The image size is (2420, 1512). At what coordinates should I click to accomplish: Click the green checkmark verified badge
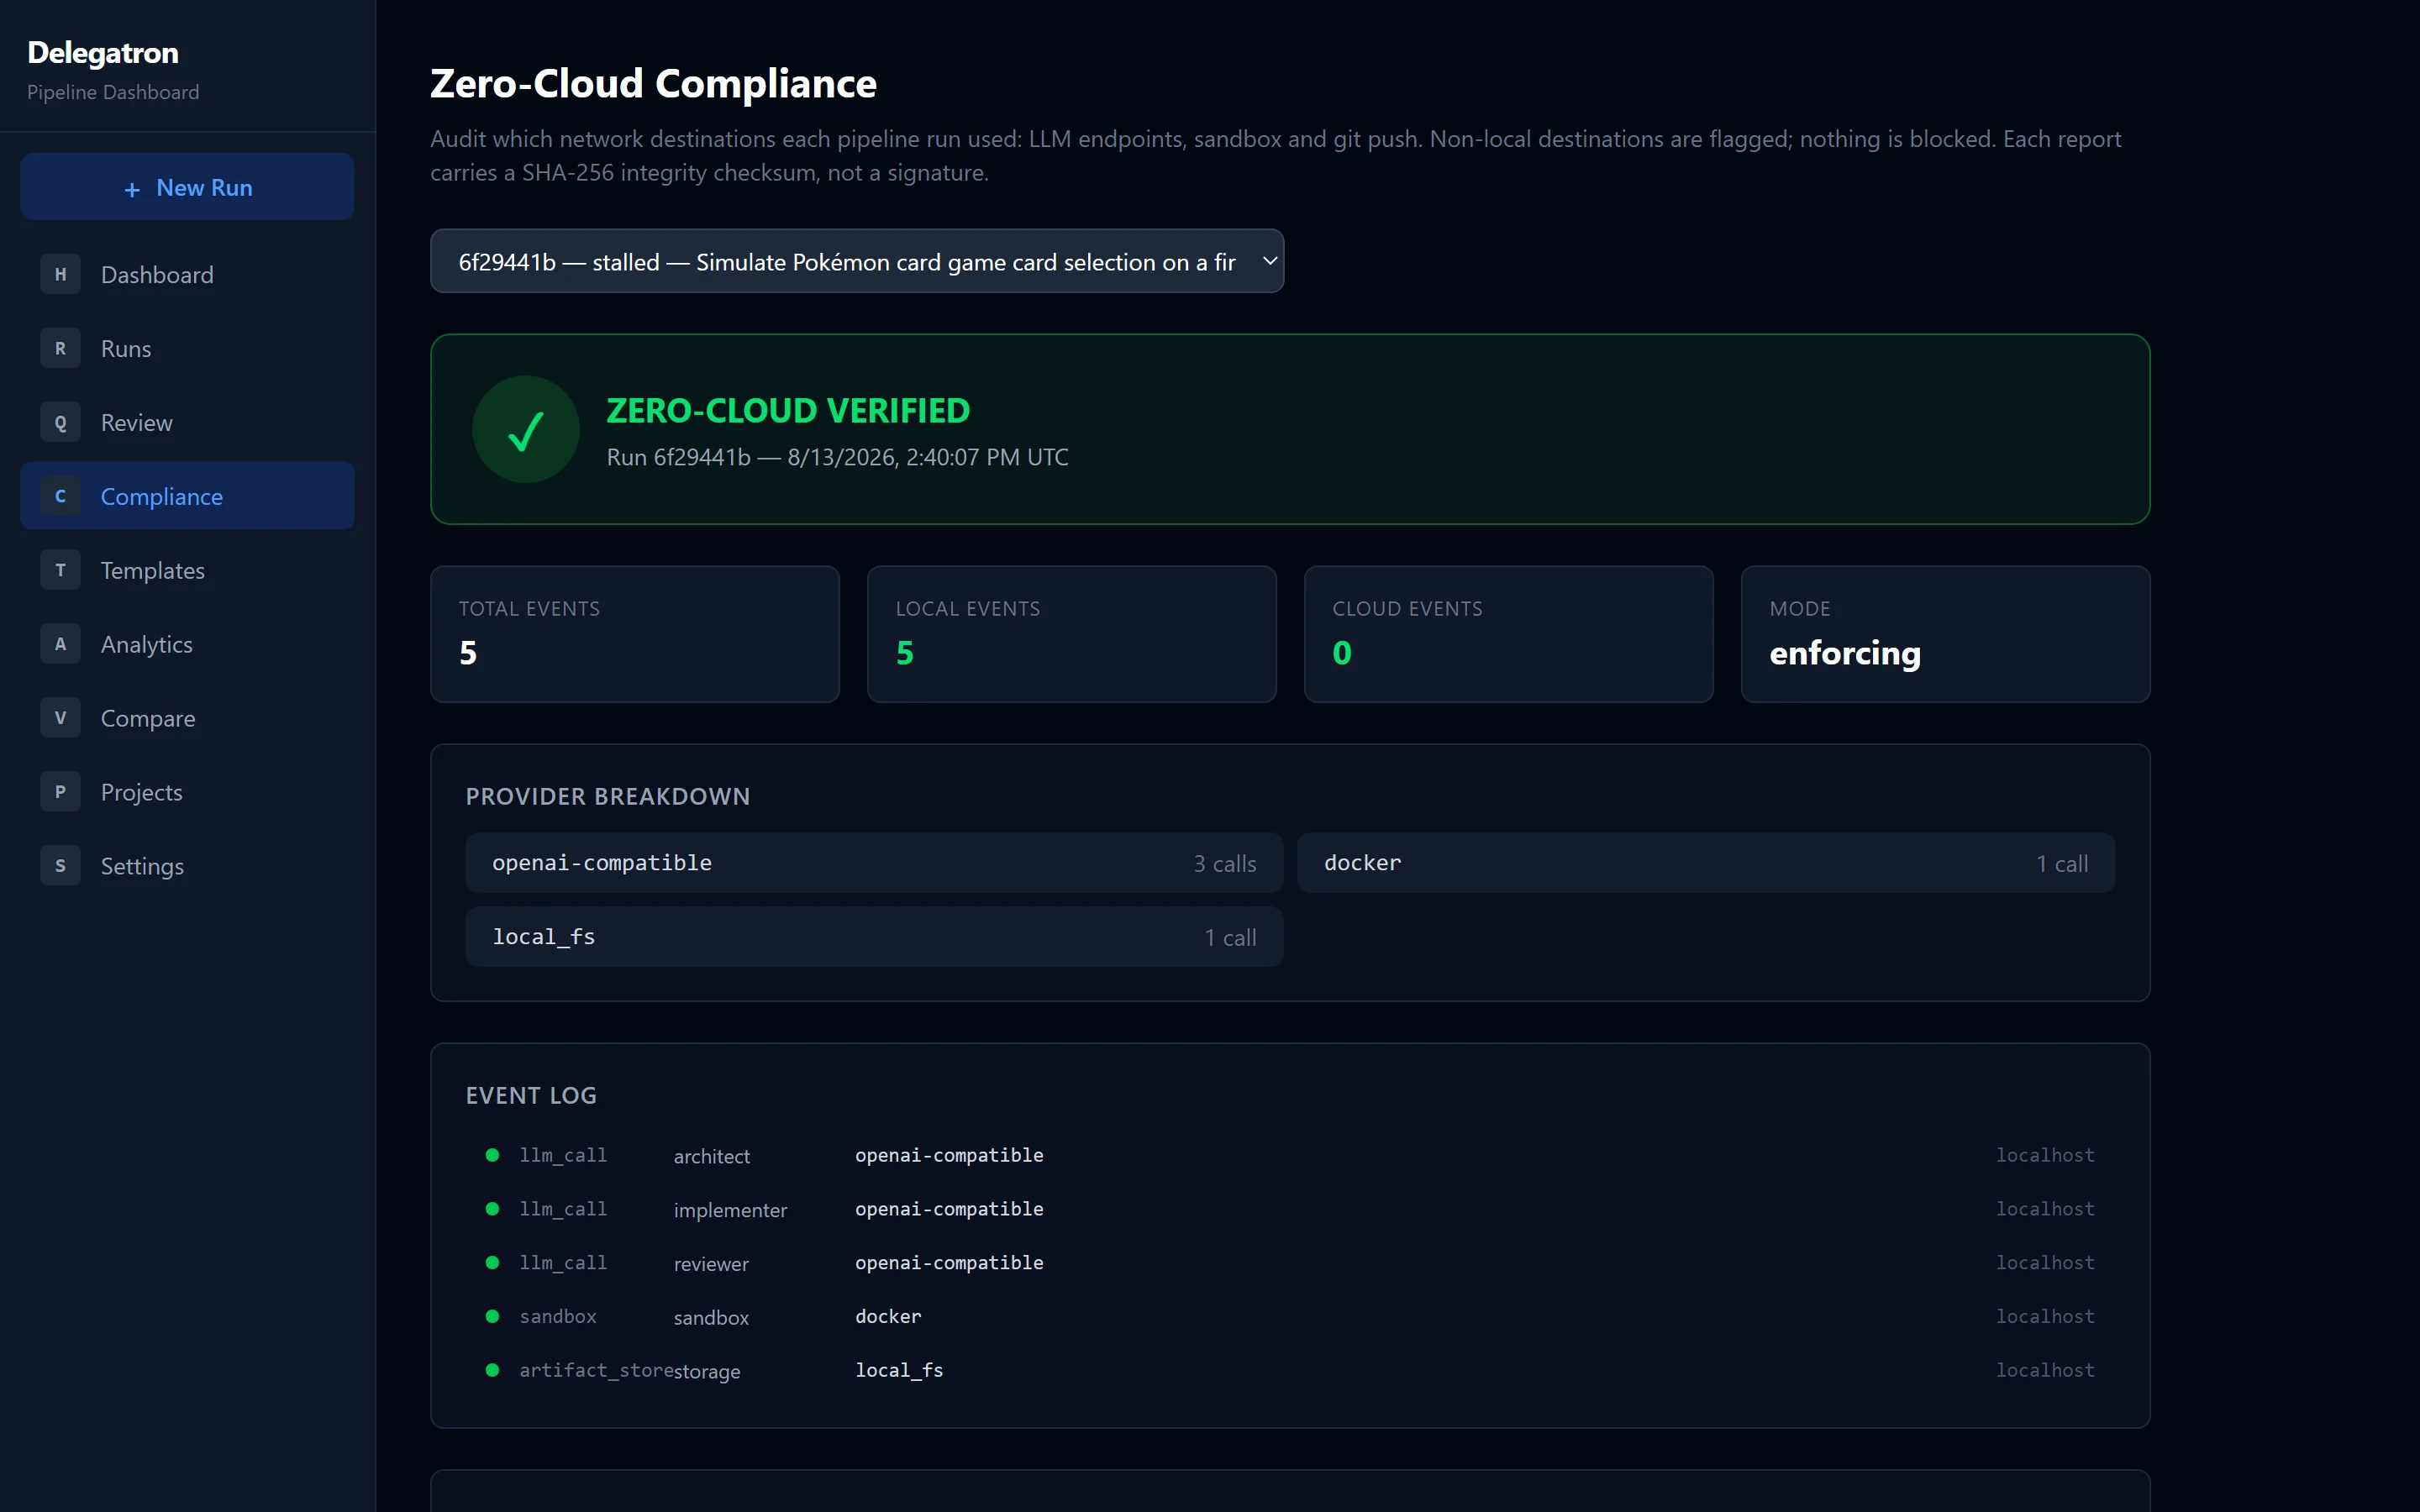point(526,429)
